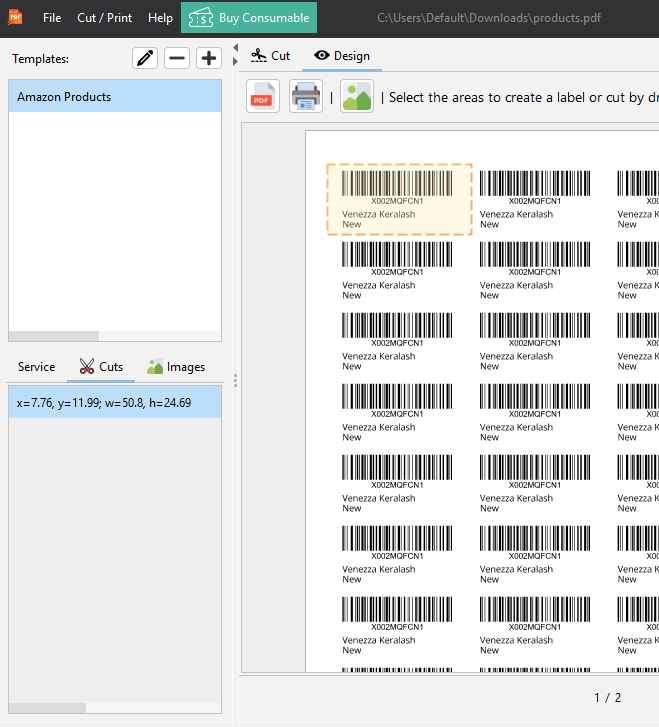Click the page indicator 1 / 2

click(x=608, y=698)
